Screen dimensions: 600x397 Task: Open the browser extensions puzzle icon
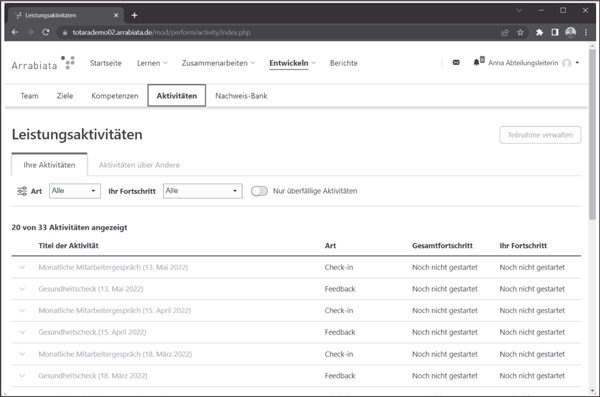point(539,32)
